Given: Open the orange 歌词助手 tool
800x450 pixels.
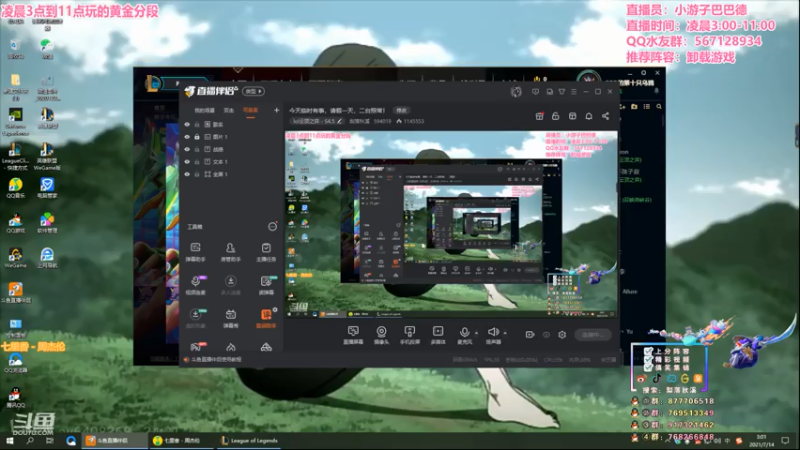Looking at the screenshot, I should (266, 318).
